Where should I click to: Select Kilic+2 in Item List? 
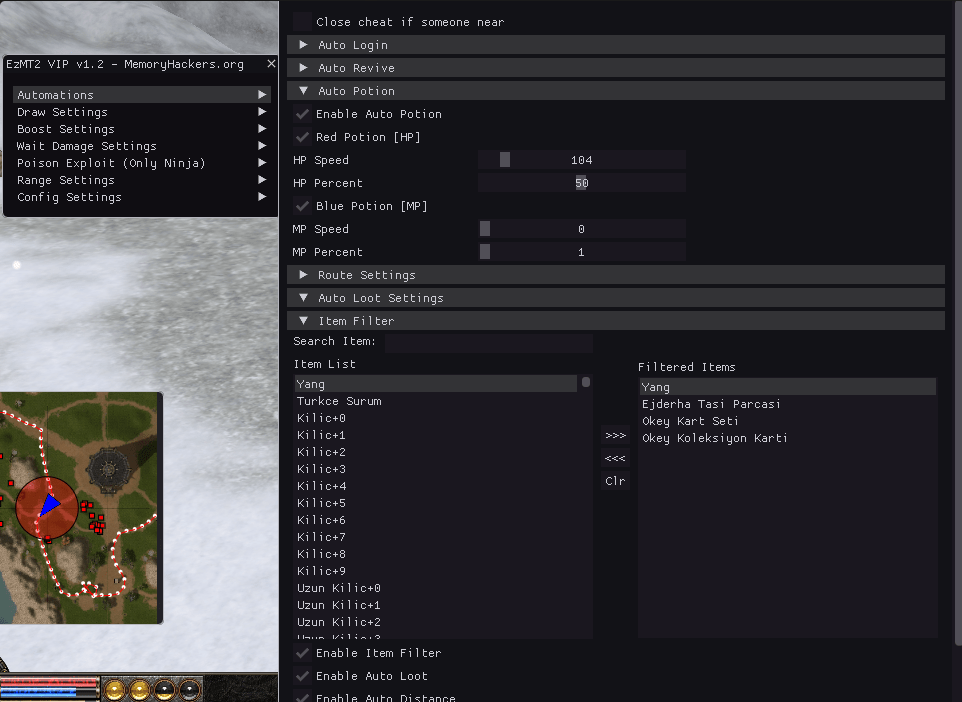coord(436,452)
